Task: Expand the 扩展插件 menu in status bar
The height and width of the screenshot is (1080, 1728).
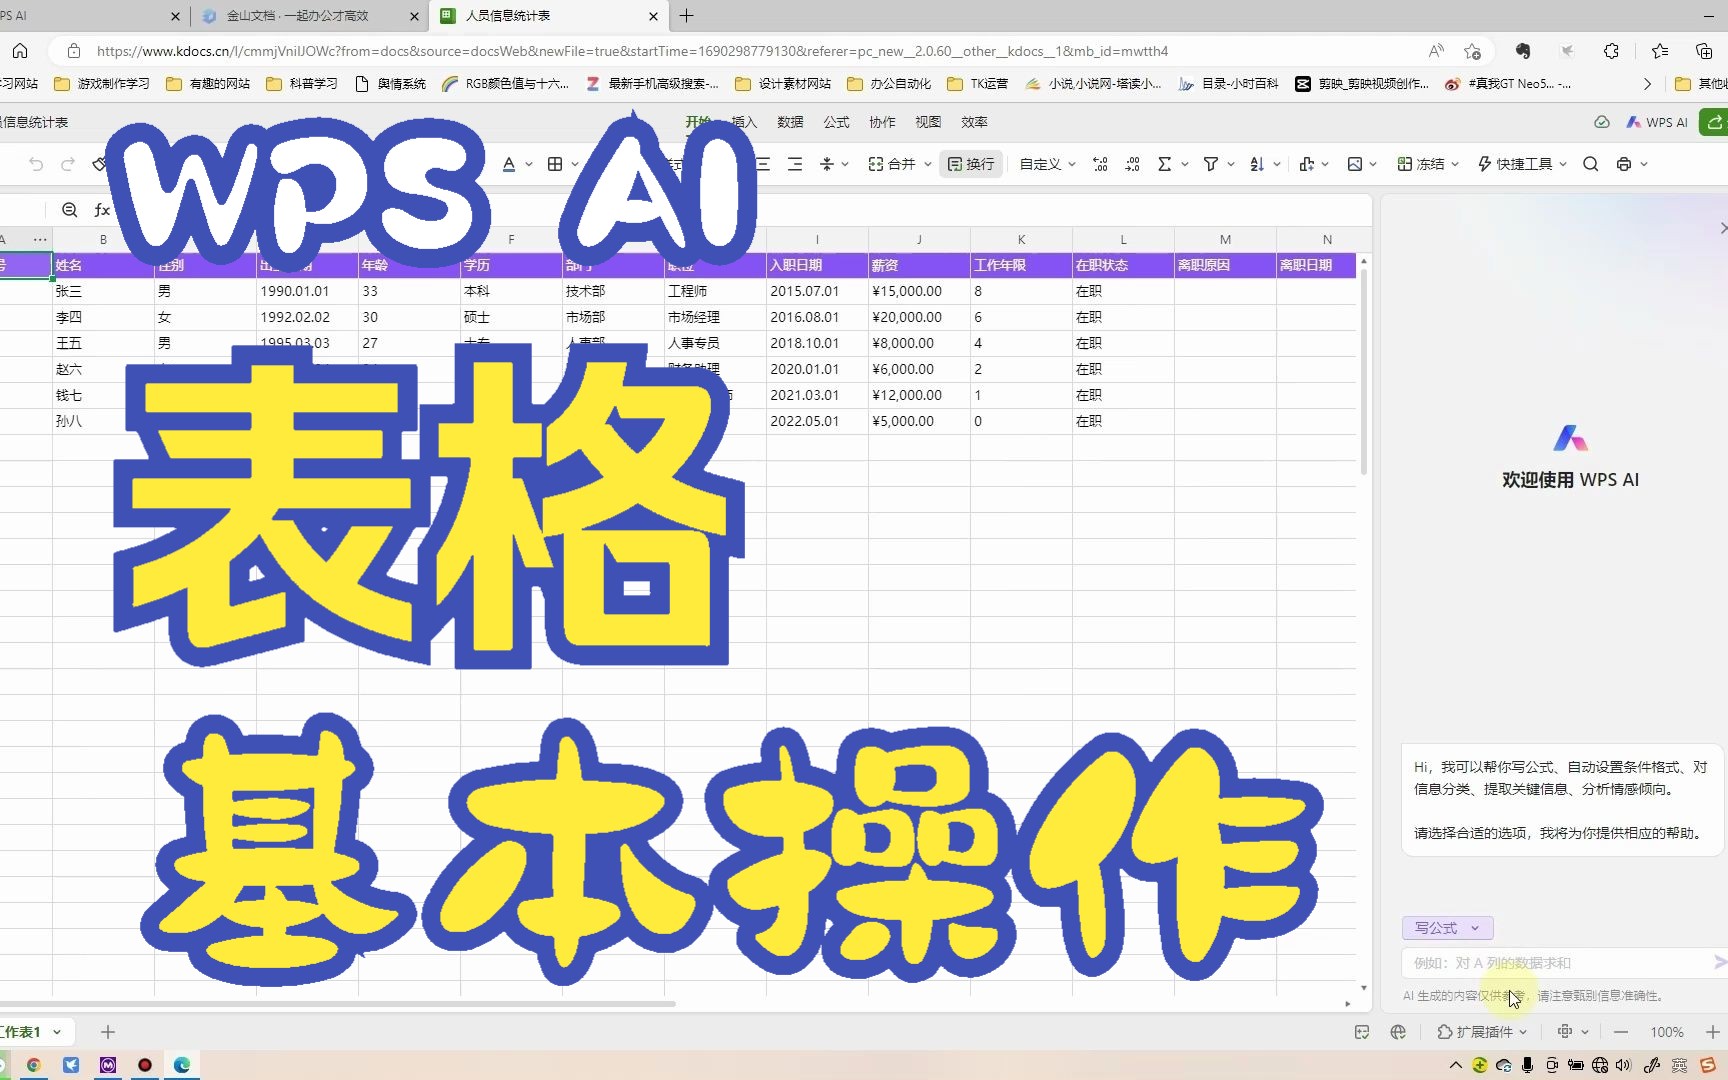Action: (1482, 1032)
